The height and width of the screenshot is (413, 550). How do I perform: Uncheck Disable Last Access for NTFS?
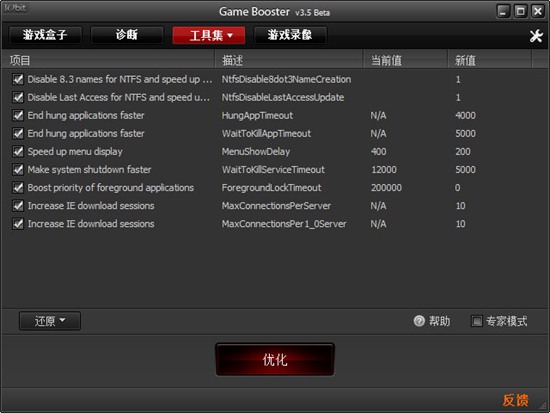click(x=18, y=97)
